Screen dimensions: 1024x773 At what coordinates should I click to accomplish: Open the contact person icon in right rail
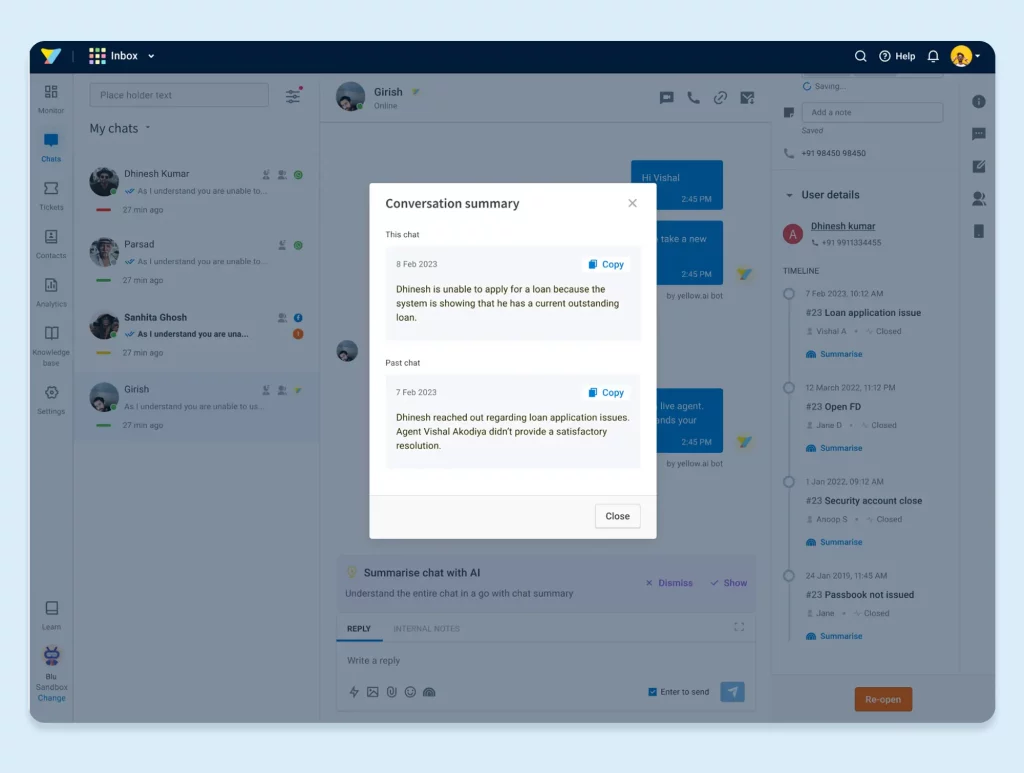978,198
